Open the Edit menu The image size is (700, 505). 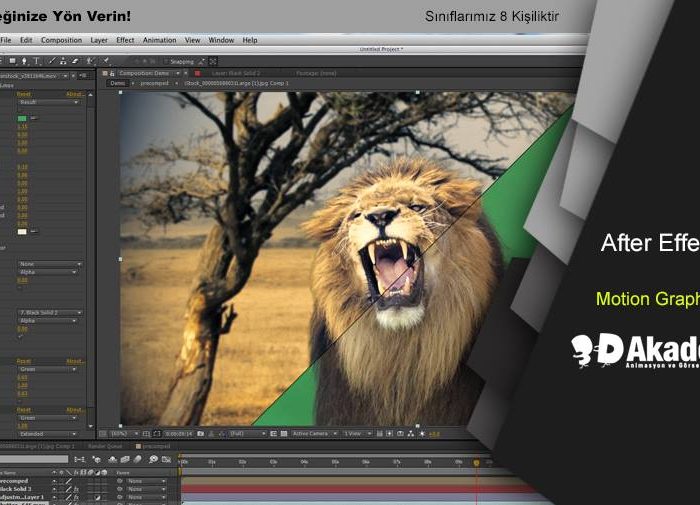coord(26,40)
